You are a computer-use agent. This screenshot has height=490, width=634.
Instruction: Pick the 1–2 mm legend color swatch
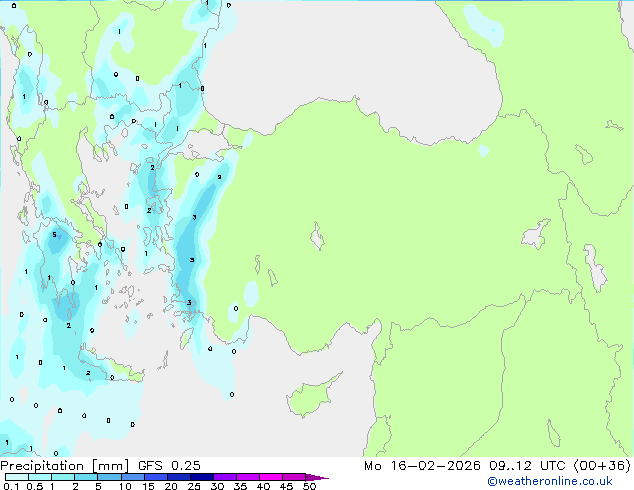click(63, 477)
